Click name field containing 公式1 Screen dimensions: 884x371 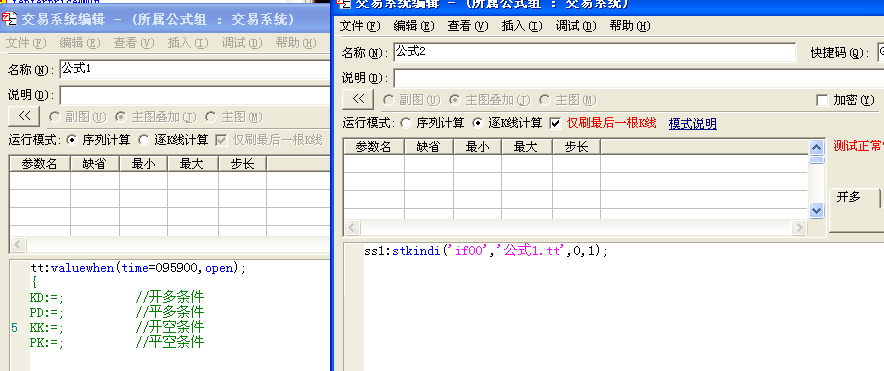point(195,69)
